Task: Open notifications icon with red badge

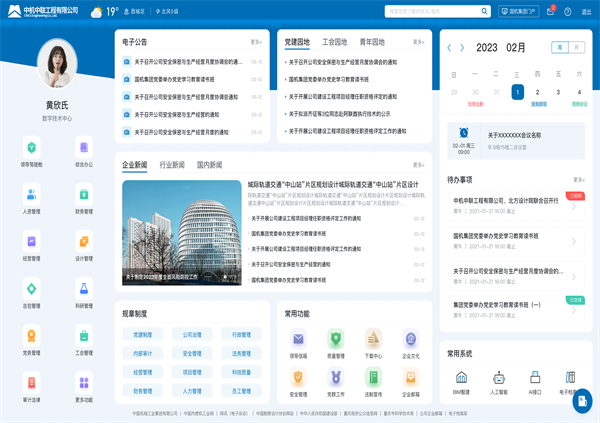Action: click(551, 11)
